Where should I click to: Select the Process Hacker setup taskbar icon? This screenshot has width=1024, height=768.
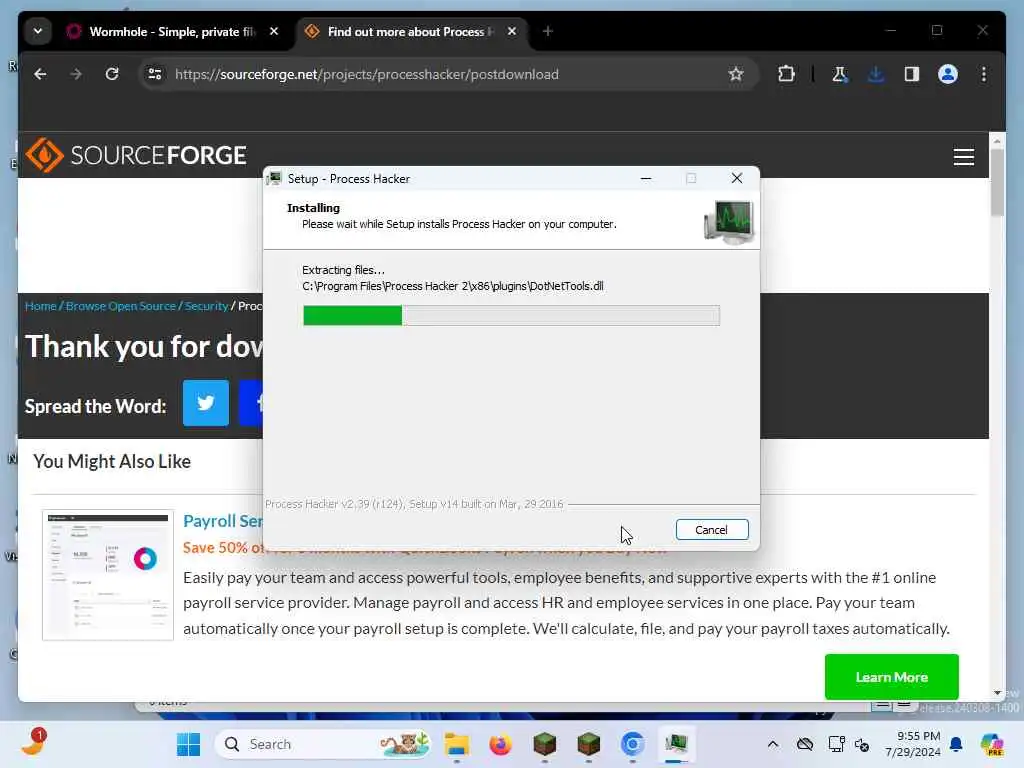click(676, 744)
